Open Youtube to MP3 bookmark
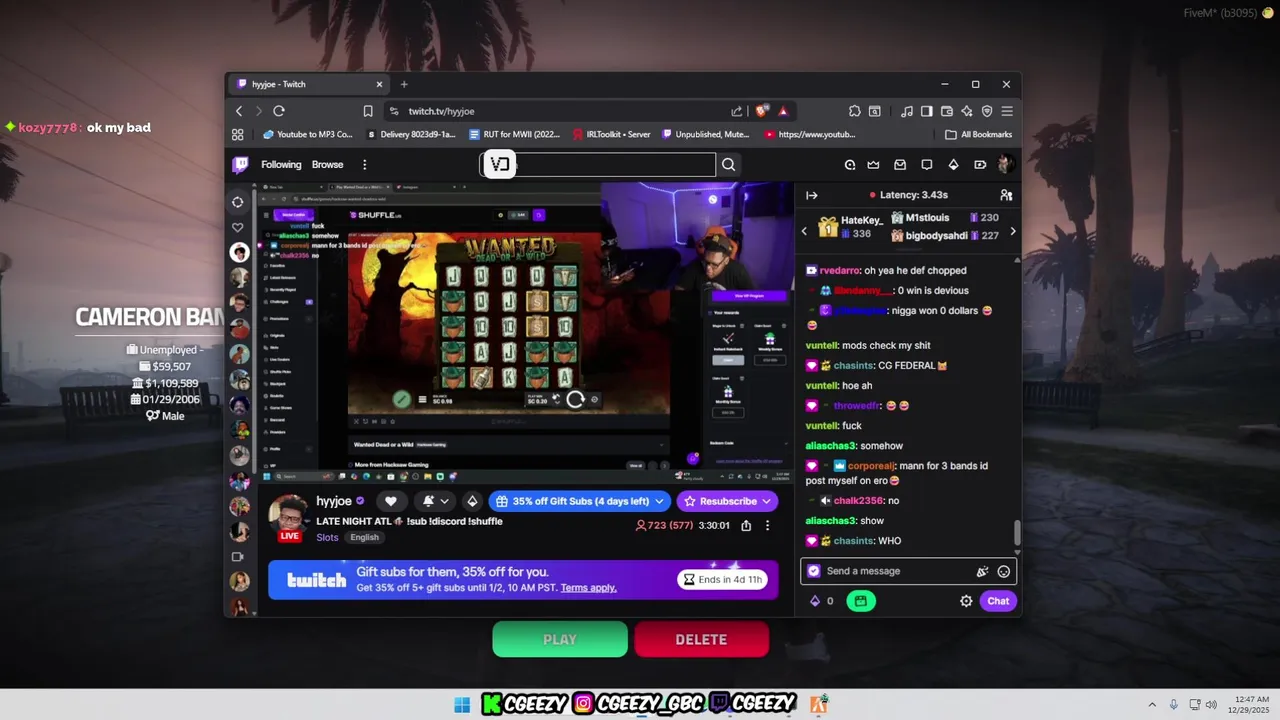Viewport: 1280px width, 720px height. pos(307,134)
